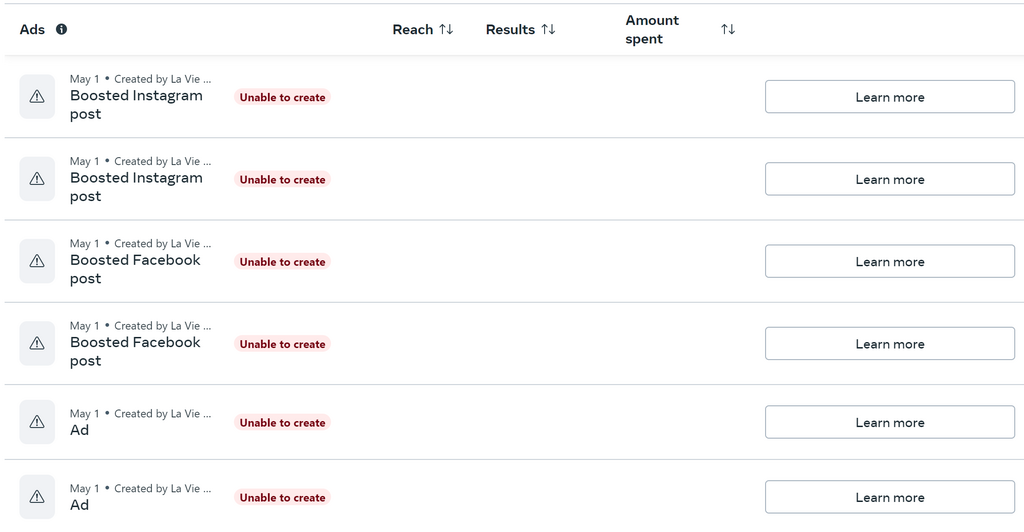The image size is (1024, 532).
Task: Learn more about first Boosted Facebook post
Action: pyautogui.click(x=889, y=261)
